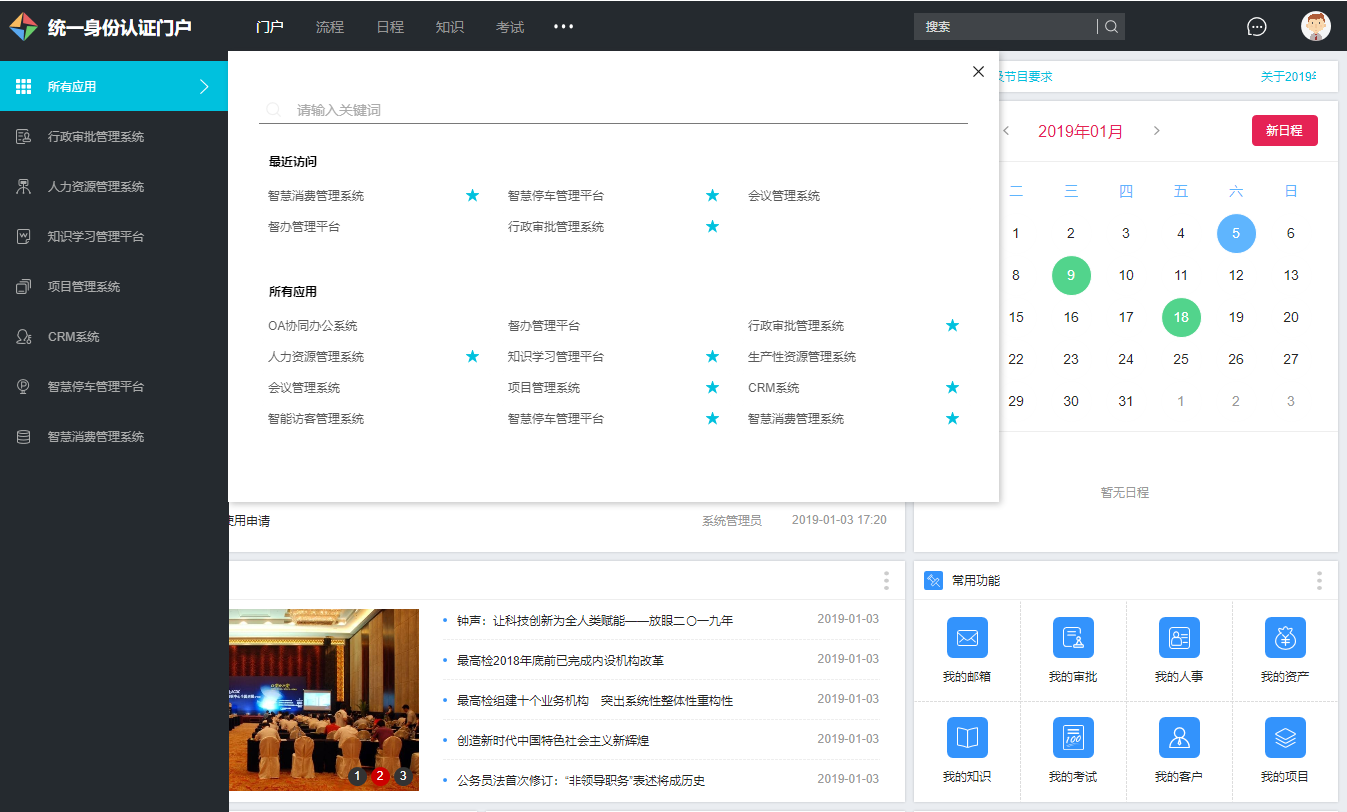
Task: Toggle star for CRM系统 in all apps
Action: (x=952, y=387)
